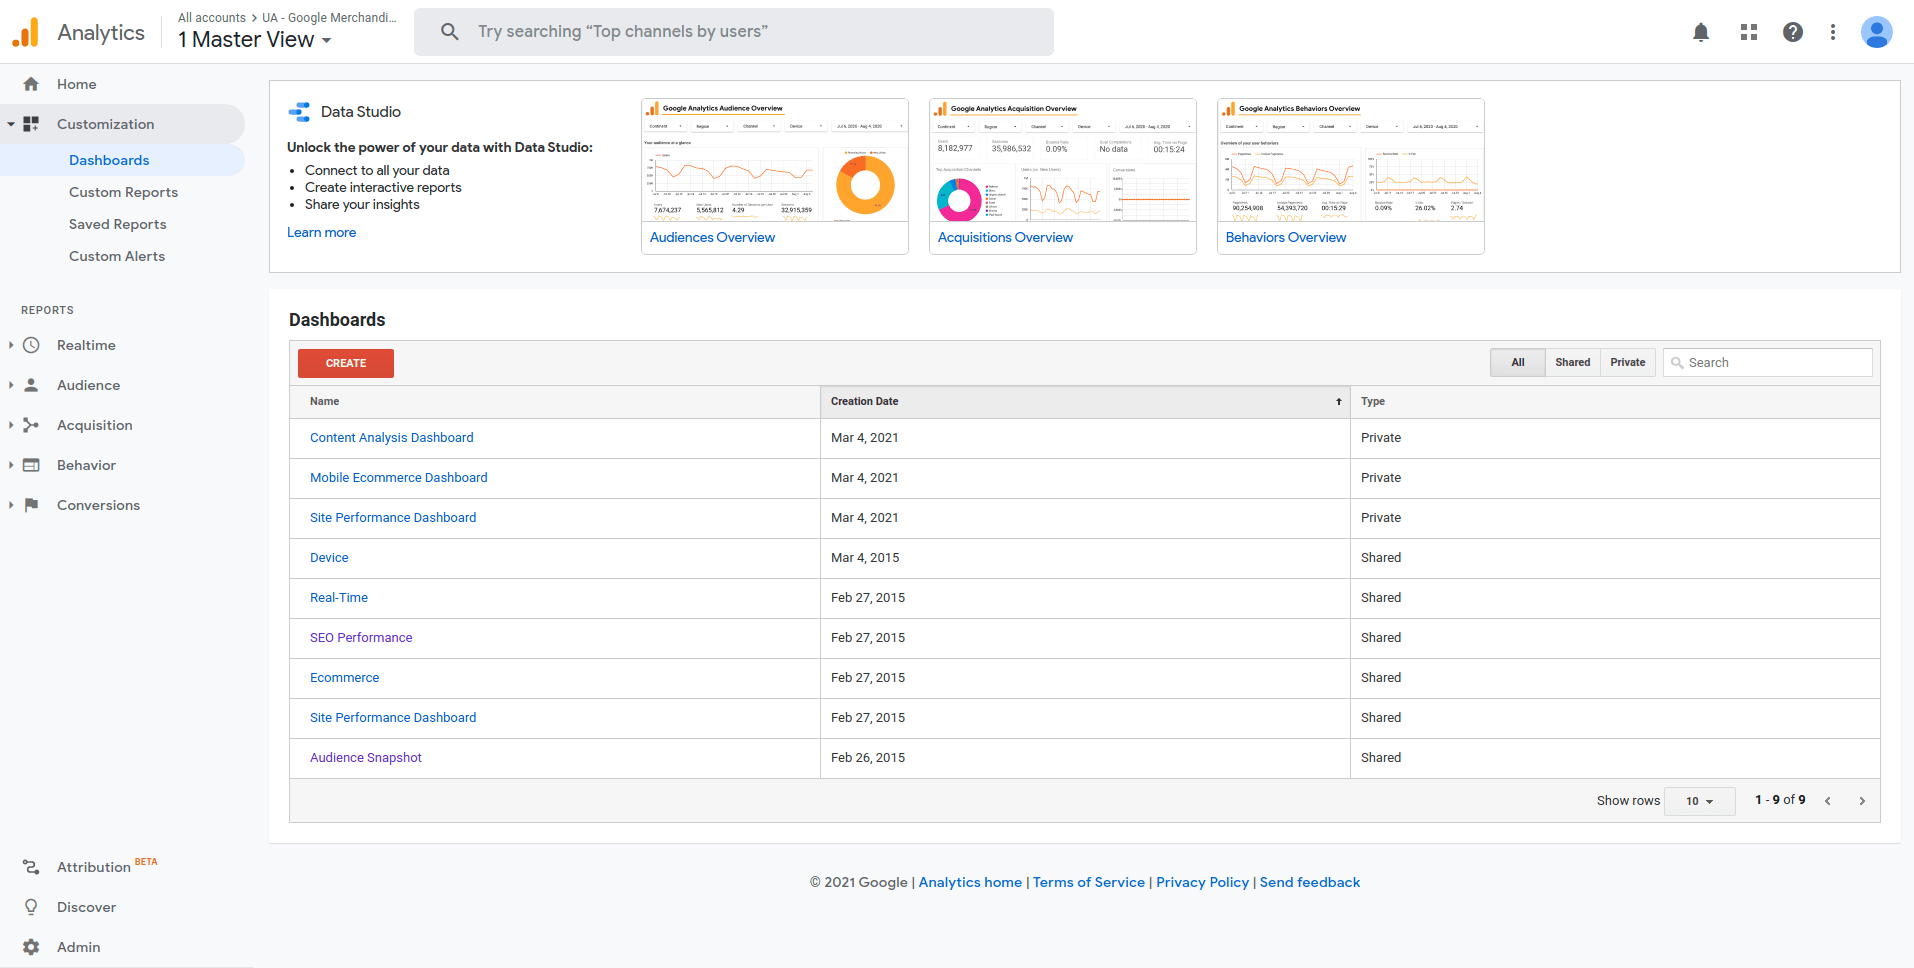This screenshot has height=968, width=1914.
Task: Open the Admin gear settings
Action: point(77,947)
